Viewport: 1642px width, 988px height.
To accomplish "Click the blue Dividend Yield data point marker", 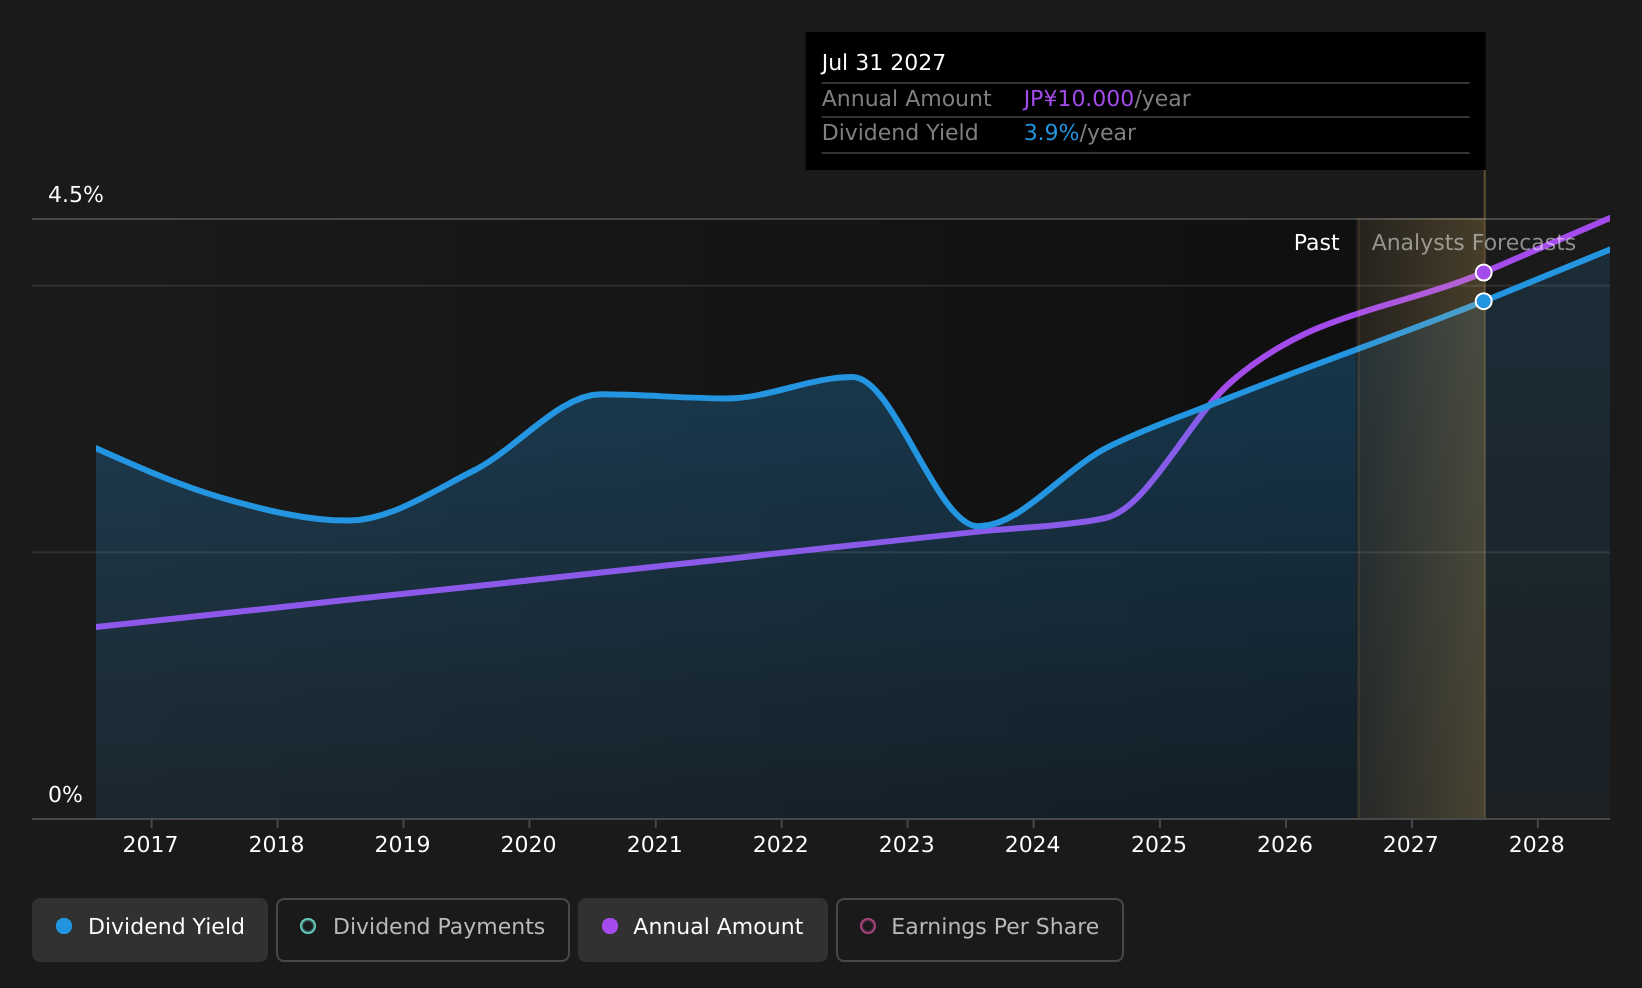I will (1484, 301).
